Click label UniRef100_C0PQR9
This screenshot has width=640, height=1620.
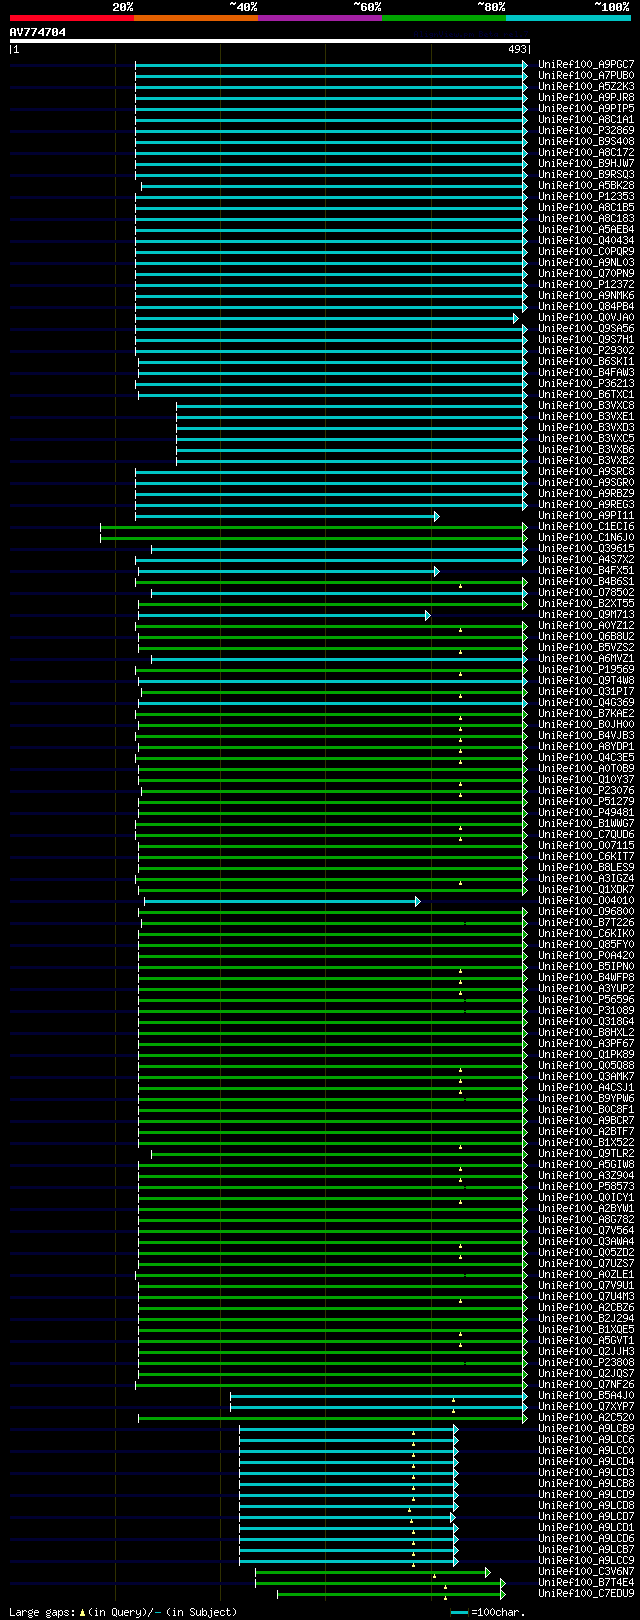point(586,252)
